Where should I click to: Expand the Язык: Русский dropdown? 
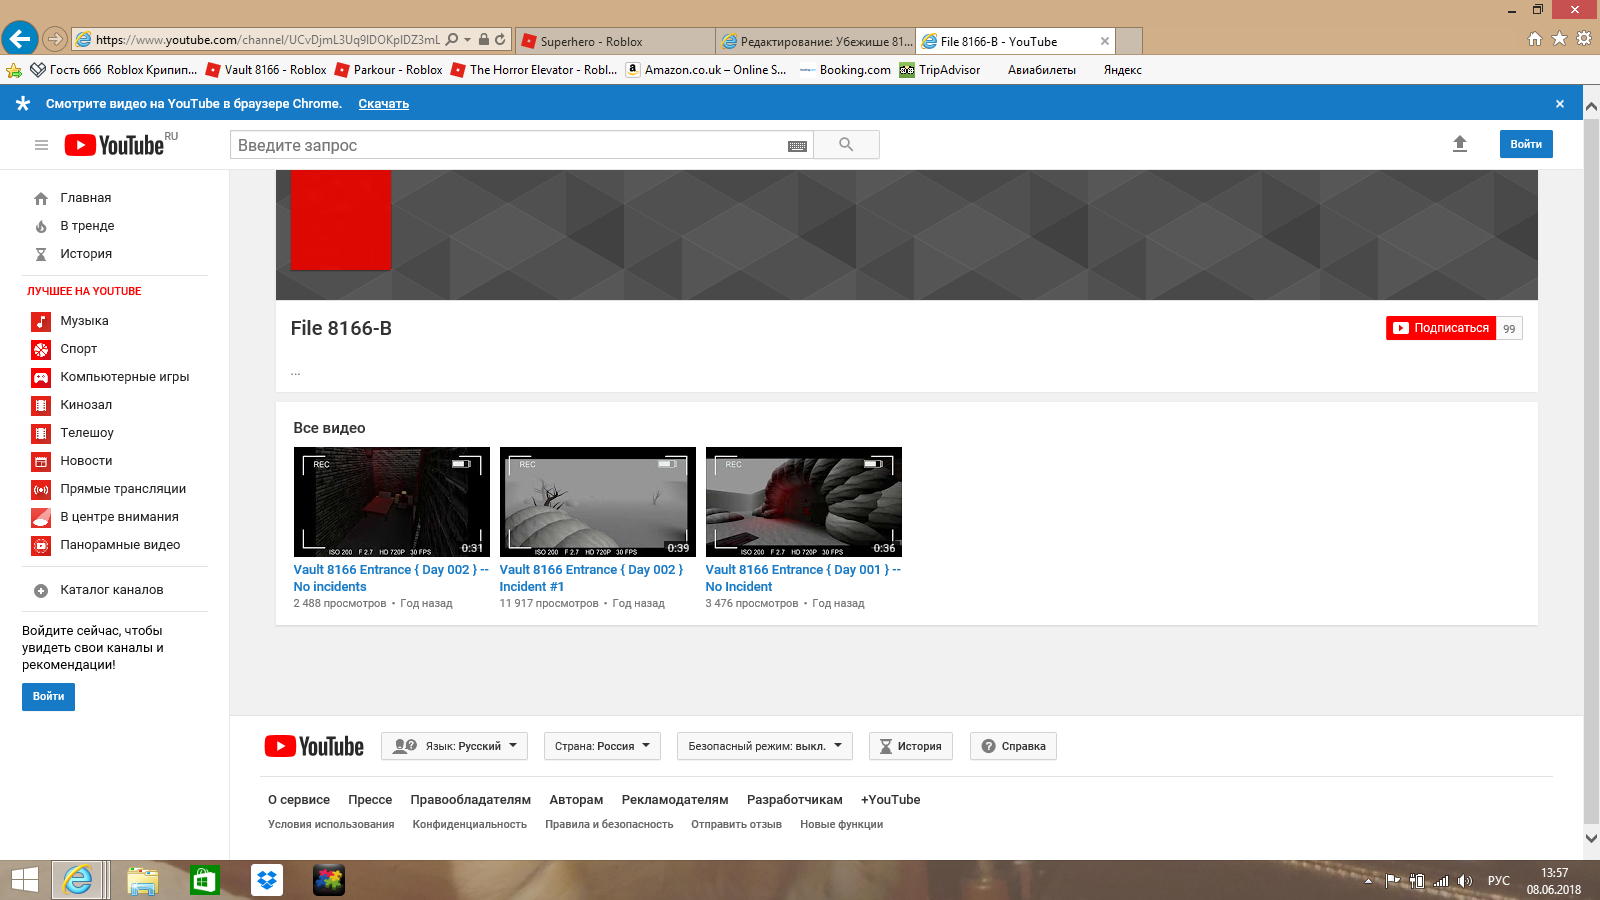[454, 746]
